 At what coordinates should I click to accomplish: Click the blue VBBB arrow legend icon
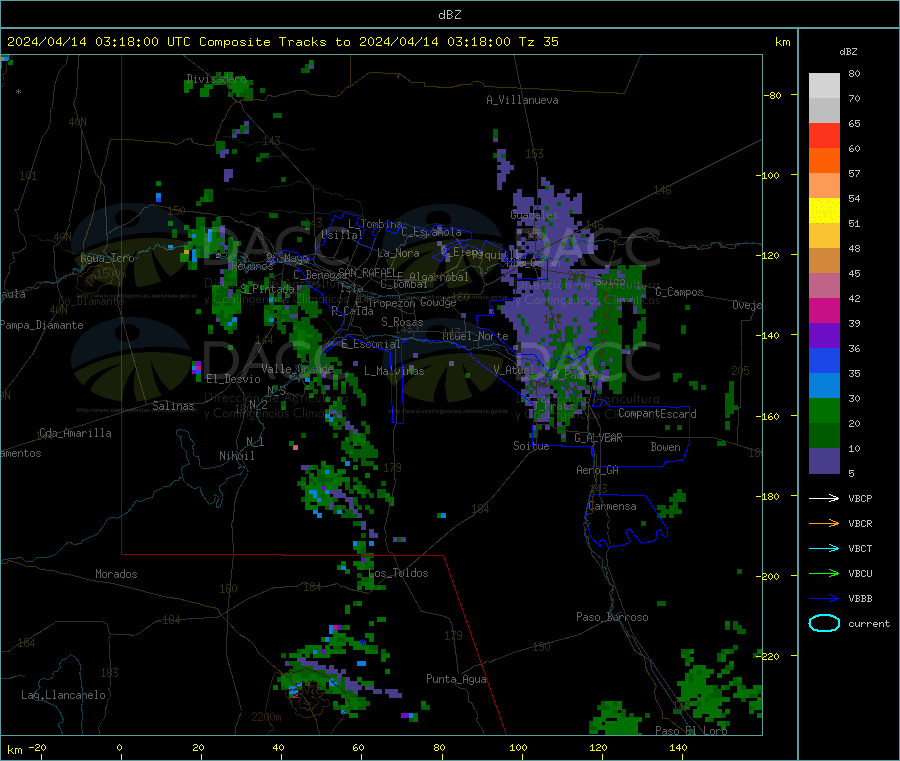824,598
